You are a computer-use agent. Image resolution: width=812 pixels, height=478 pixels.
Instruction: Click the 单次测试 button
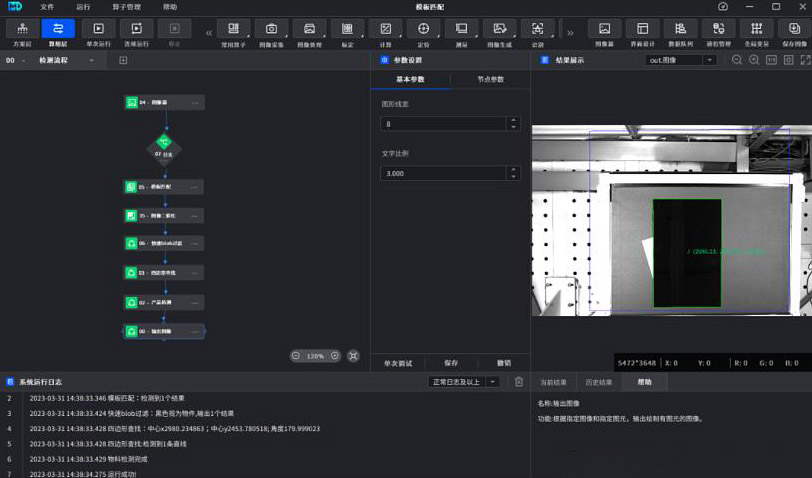coord(397,362)
